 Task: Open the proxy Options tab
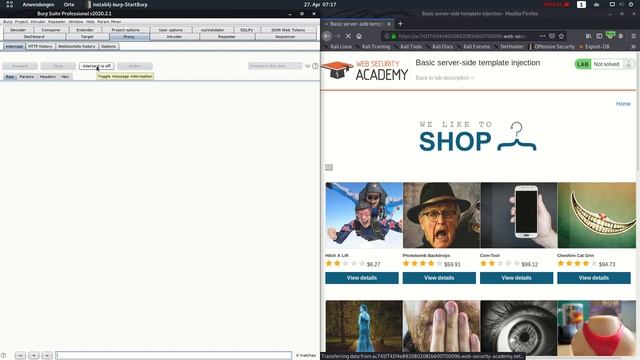coord(109,47)
